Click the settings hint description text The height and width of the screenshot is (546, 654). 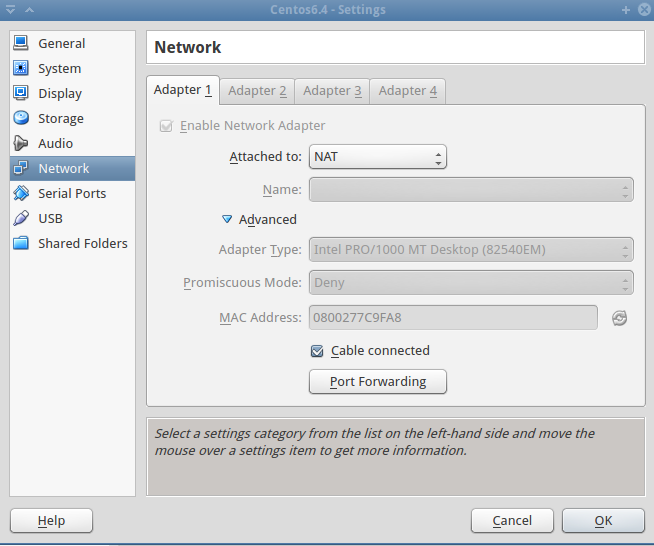375,442
